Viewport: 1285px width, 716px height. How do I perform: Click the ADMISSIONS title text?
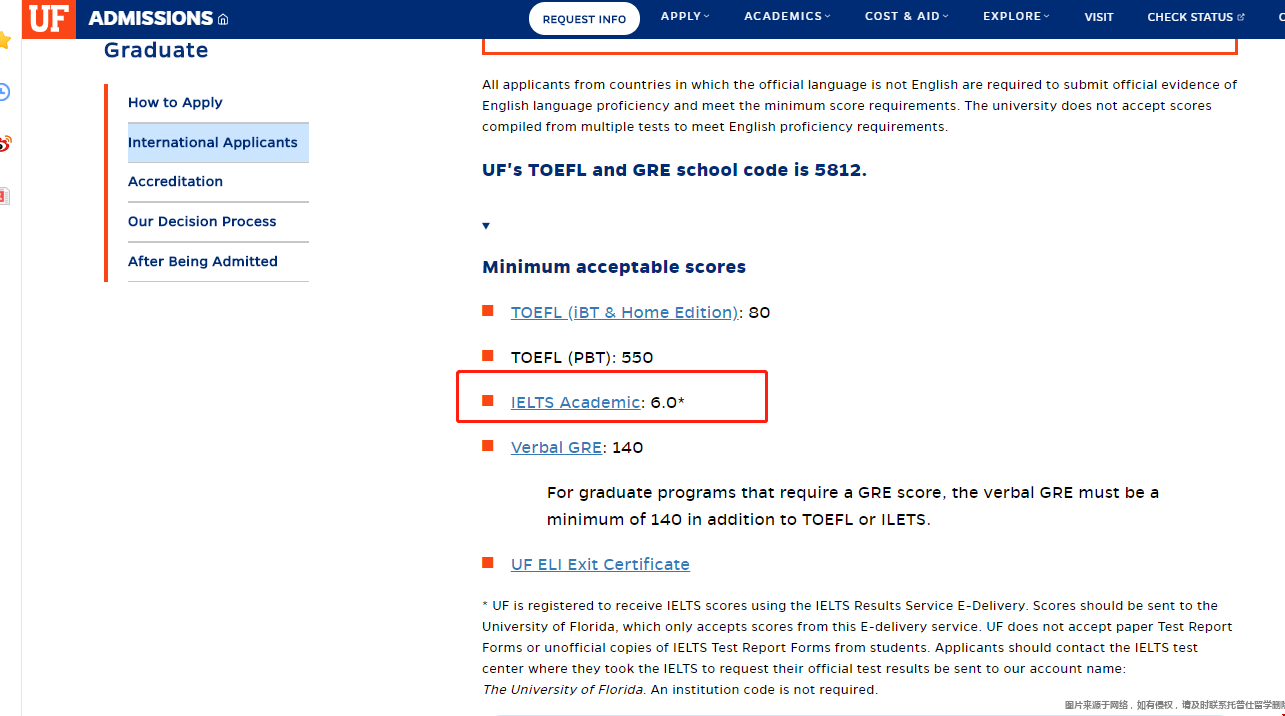[151, 18]
